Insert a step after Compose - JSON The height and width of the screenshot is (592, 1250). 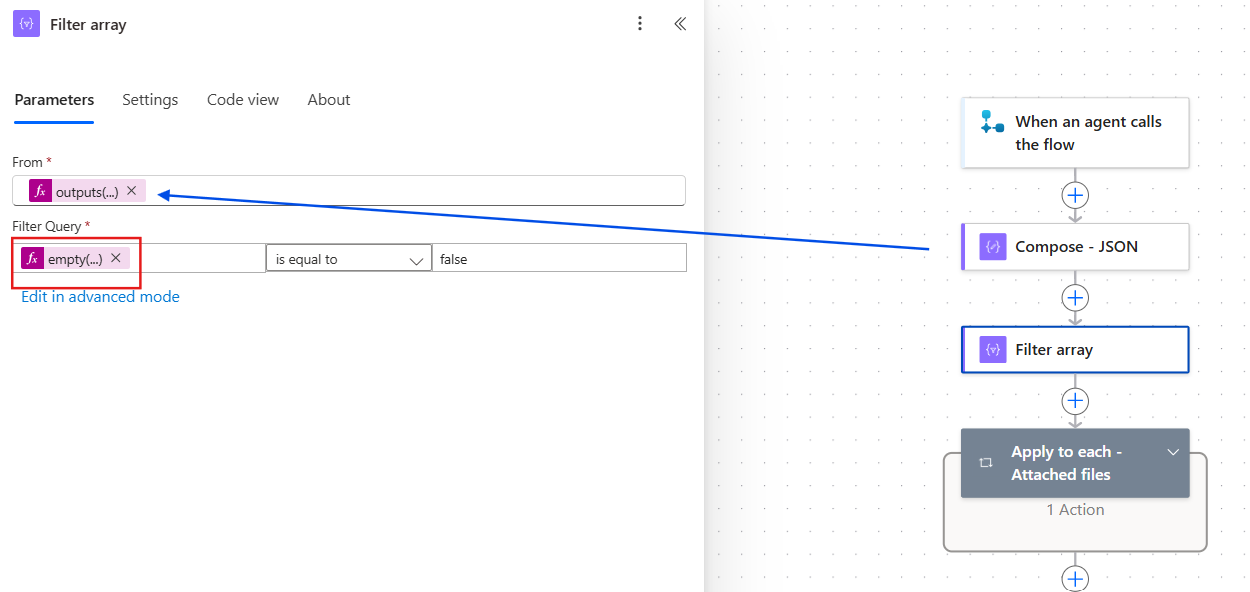click(x=1075, y=297)
